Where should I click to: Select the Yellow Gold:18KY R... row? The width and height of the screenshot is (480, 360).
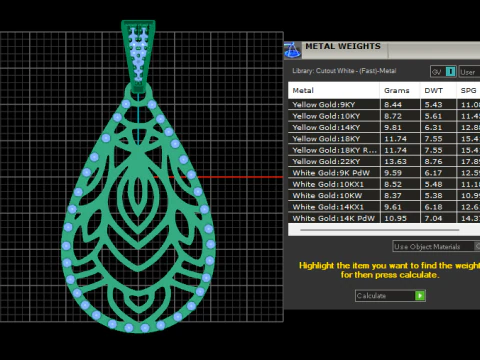coord(384,150)
